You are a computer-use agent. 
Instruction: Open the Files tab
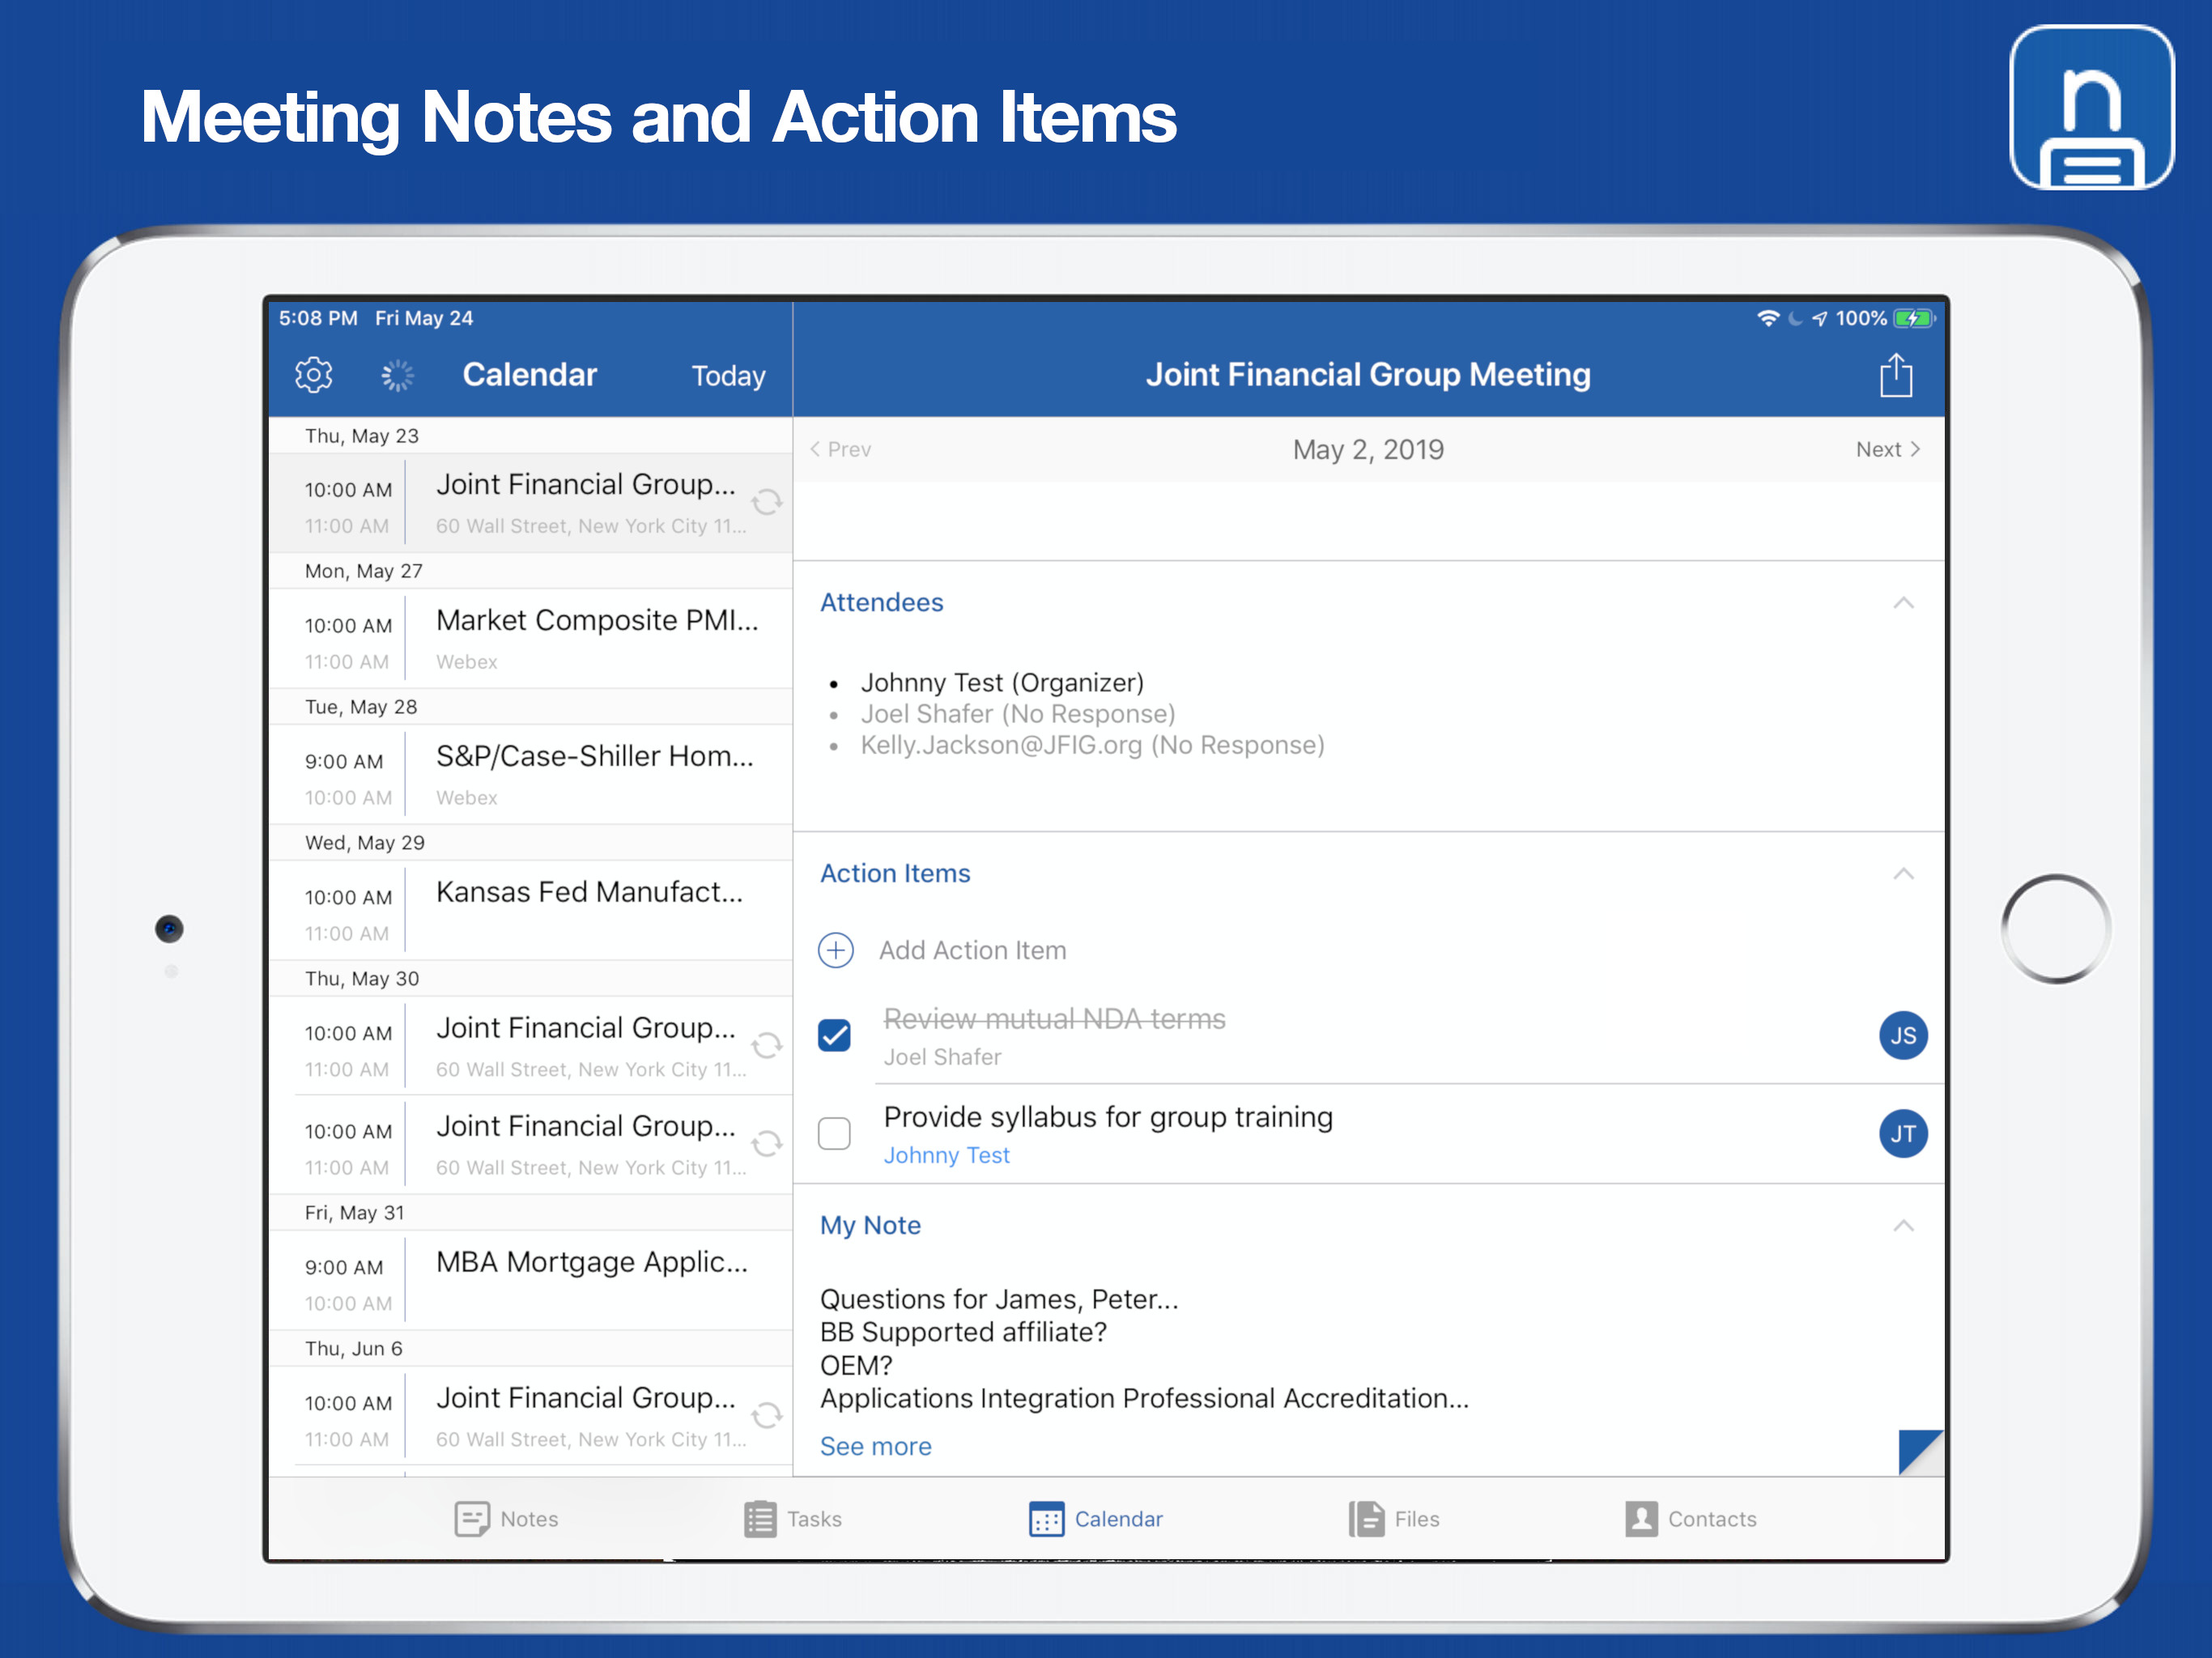[1394, 1519]
